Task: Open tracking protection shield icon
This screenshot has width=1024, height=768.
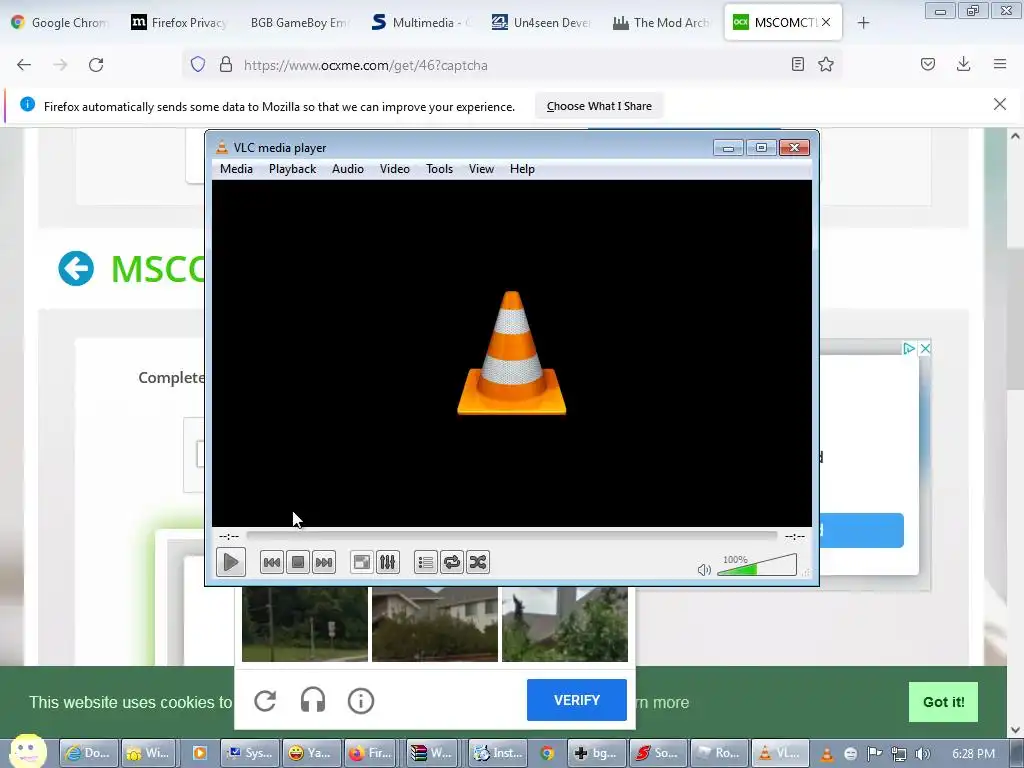Action: 198,65
